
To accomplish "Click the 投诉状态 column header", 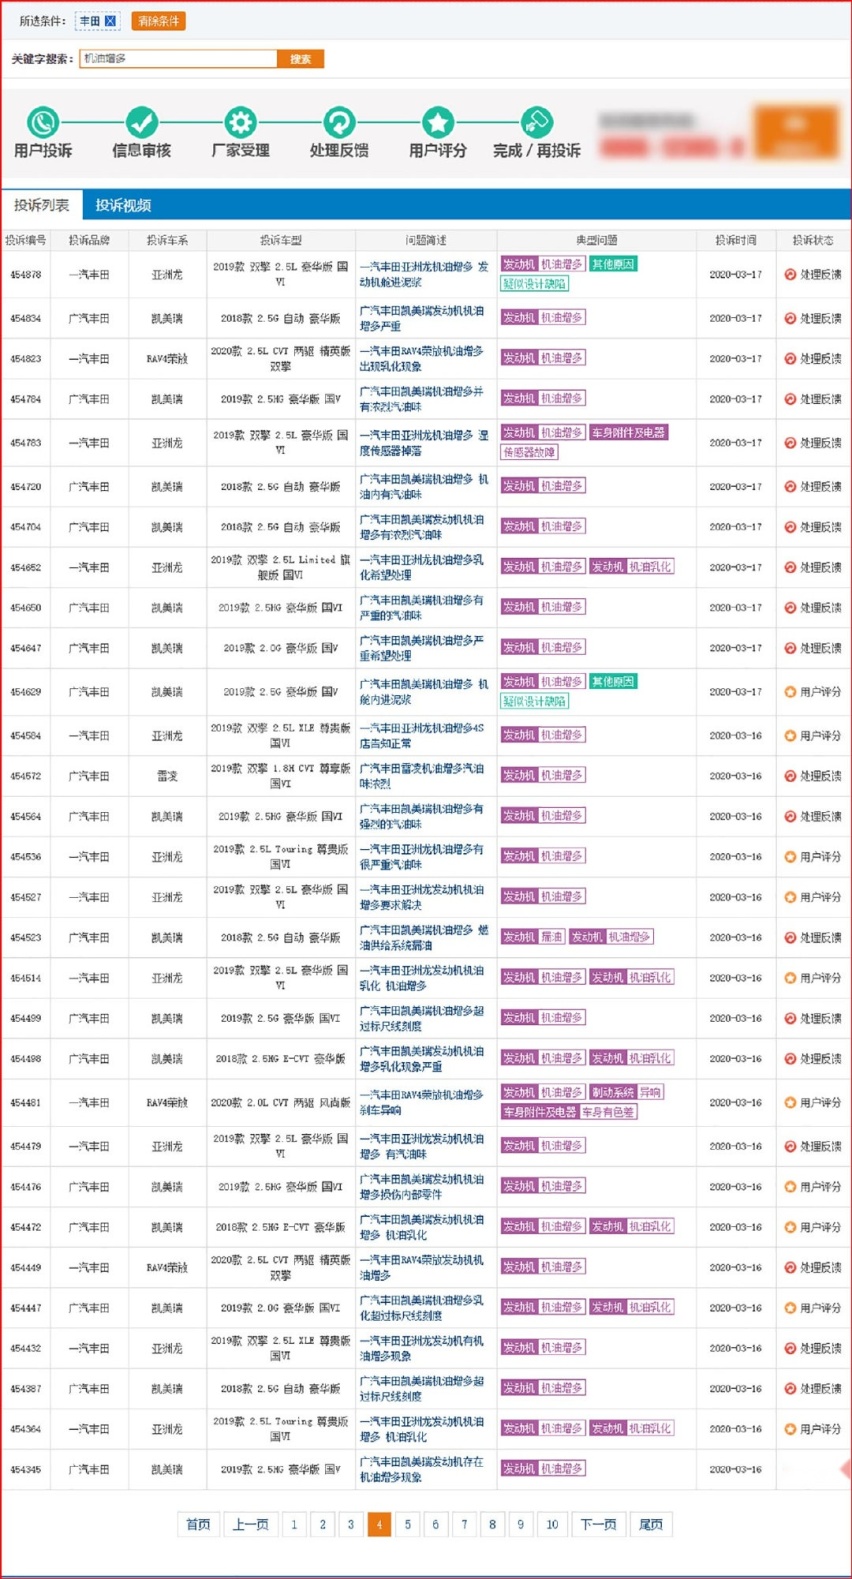I will [x=813, y=240].
